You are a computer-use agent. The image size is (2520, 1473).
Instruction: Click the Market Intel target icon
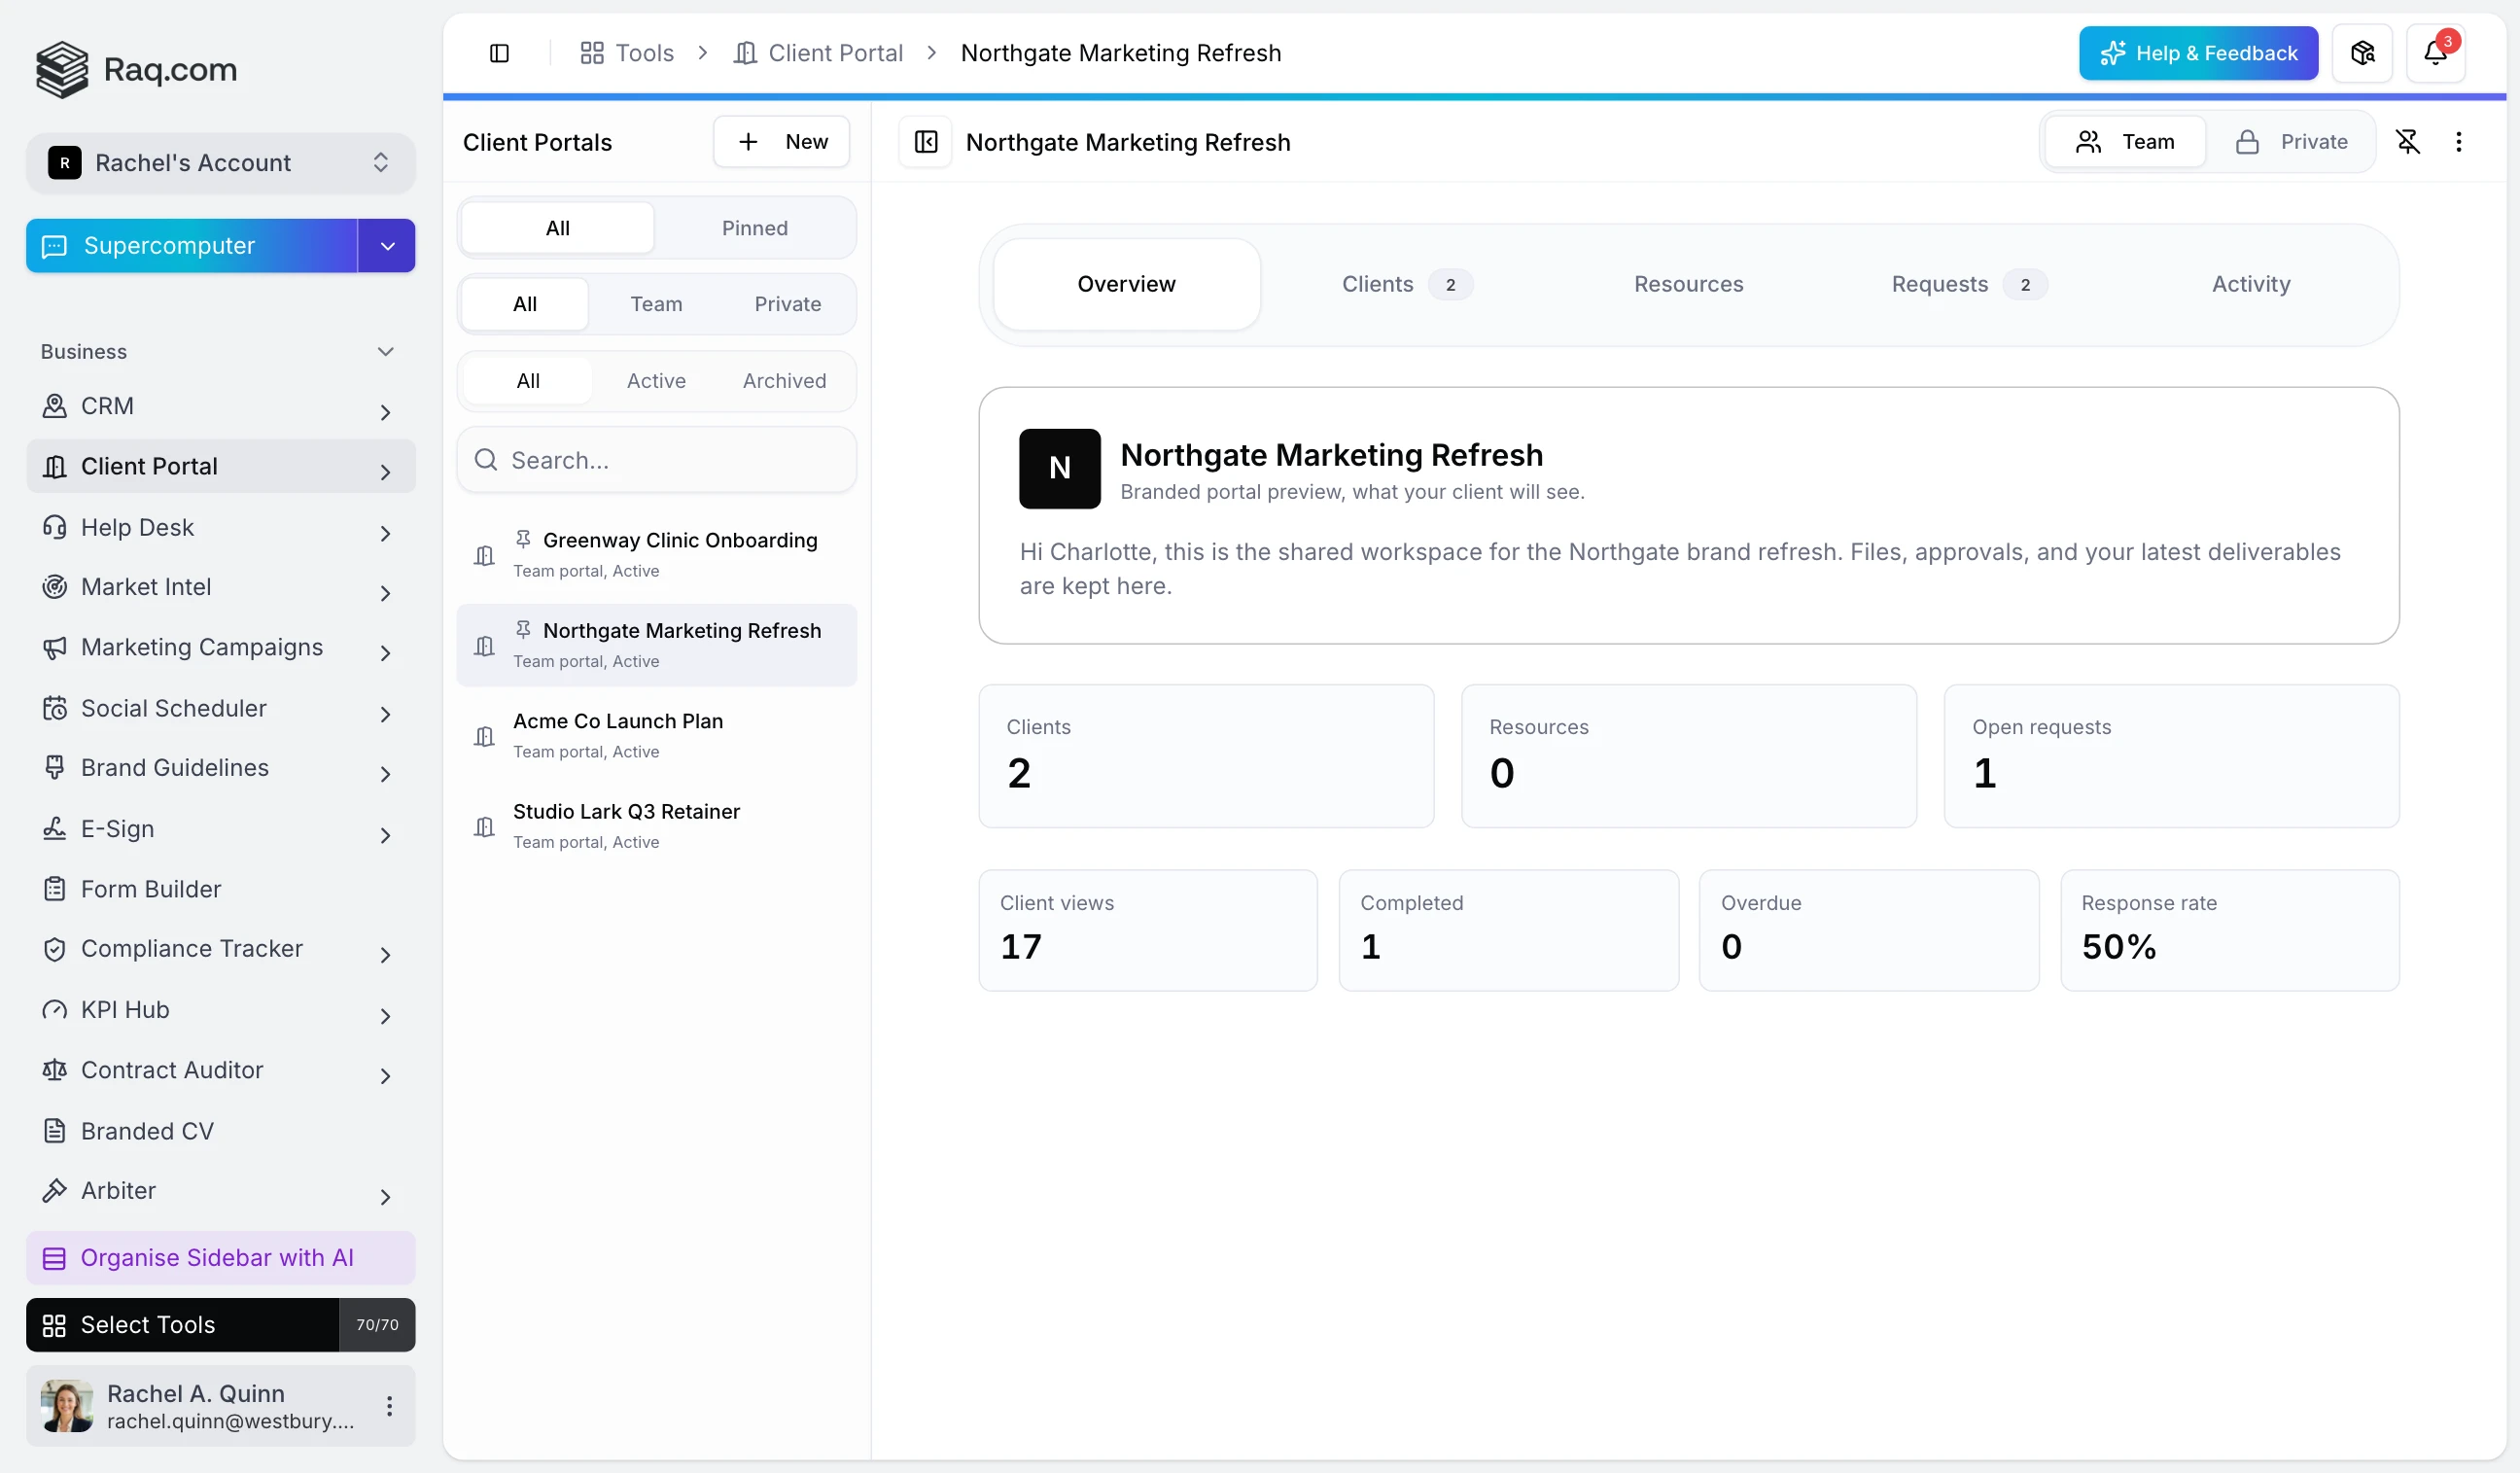coord(55,587)
